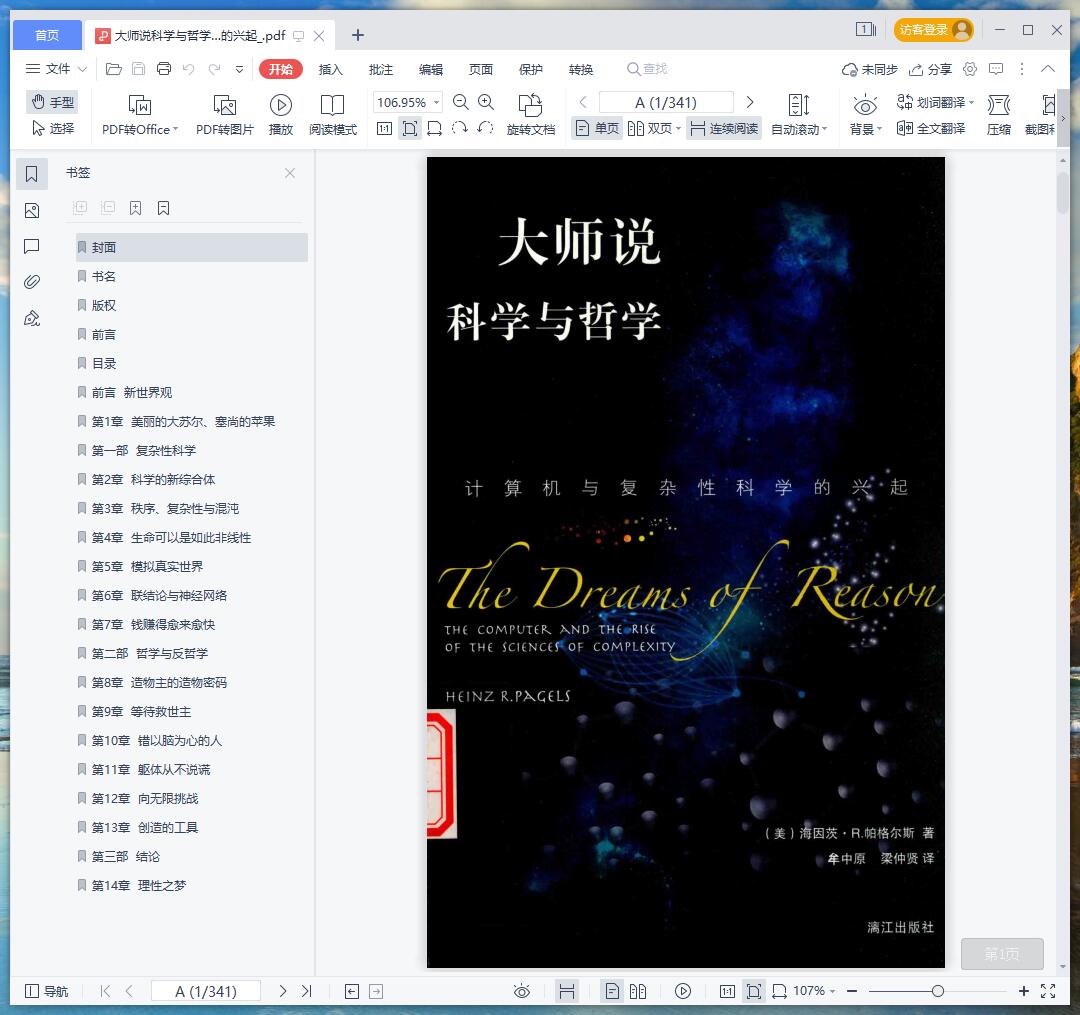This screenshot has width=1080, height=1015.
Task: Click the redo arrow icon
Action: click(214, 69)
